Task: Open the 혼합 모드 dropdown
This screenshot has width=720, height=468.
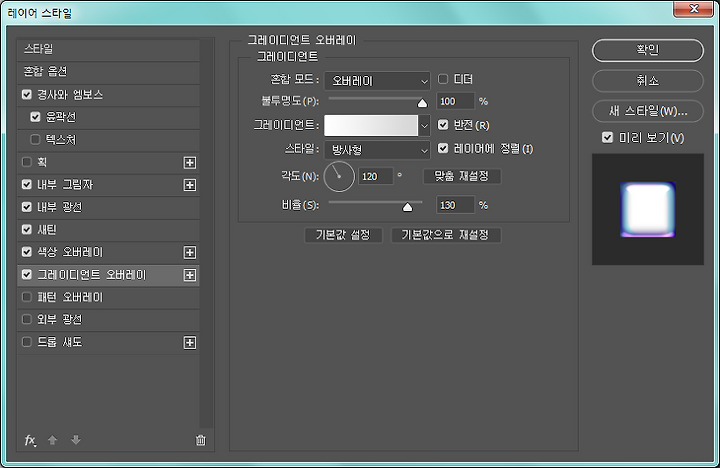Action: (377, 81)
